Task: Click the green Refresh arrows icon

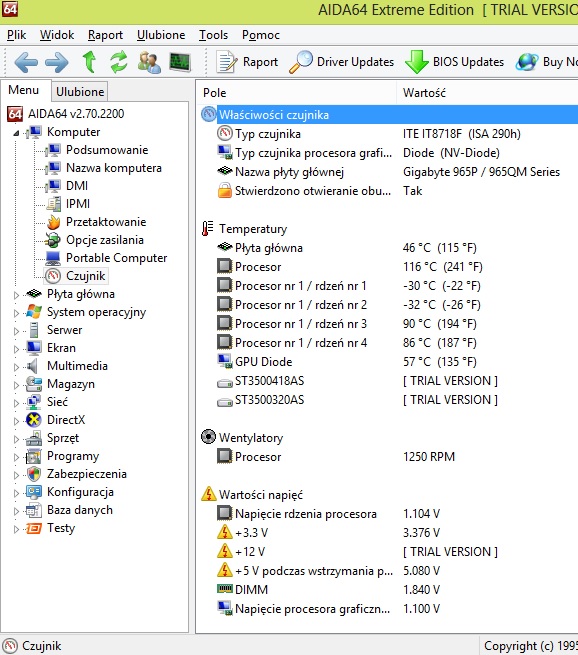Action: click(x=119, y=62)
